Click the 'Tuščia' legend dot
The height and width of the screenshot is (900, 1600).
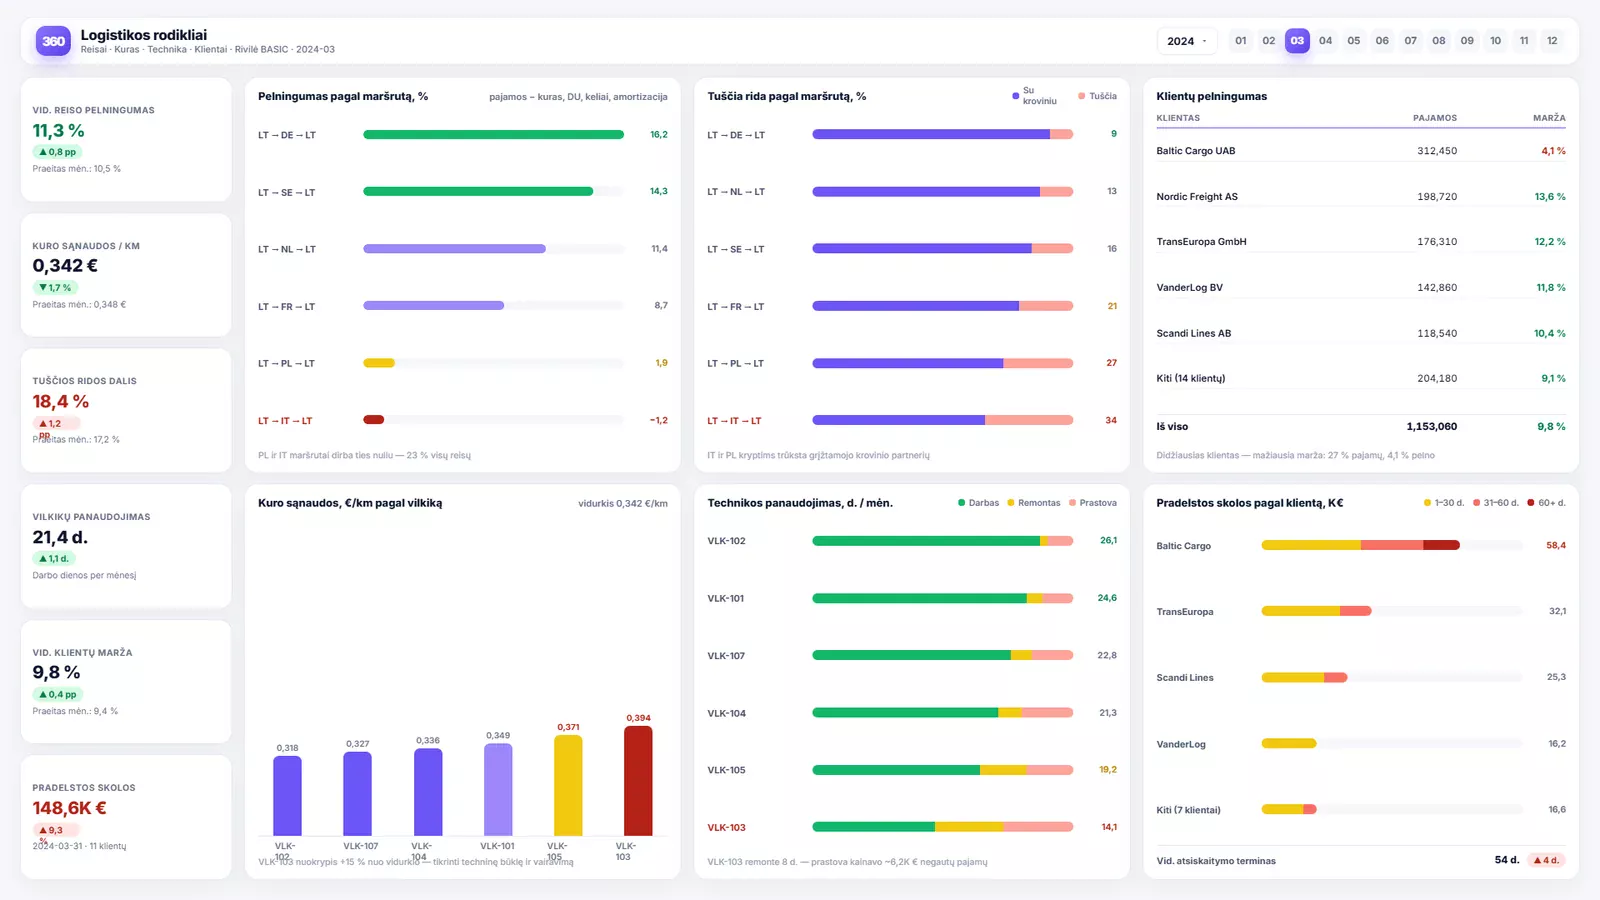tap(1082, 97)
